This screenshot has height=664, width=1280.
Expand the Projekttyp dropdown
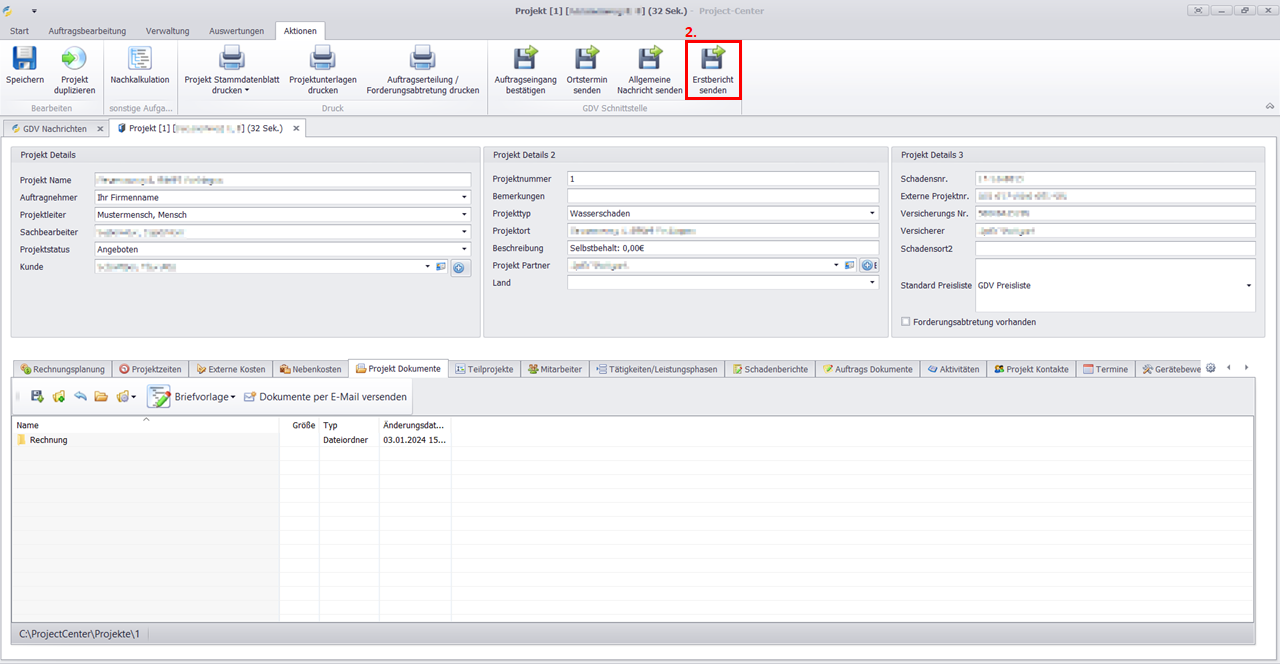tap(873, 214)
